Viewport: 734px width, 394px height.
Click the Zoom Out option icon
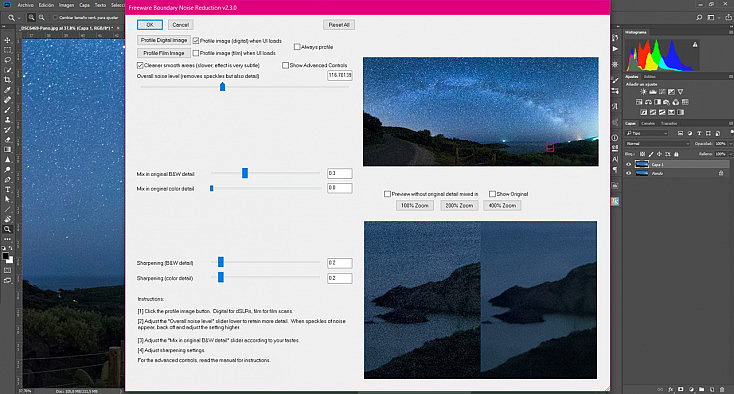coord(42,17)
